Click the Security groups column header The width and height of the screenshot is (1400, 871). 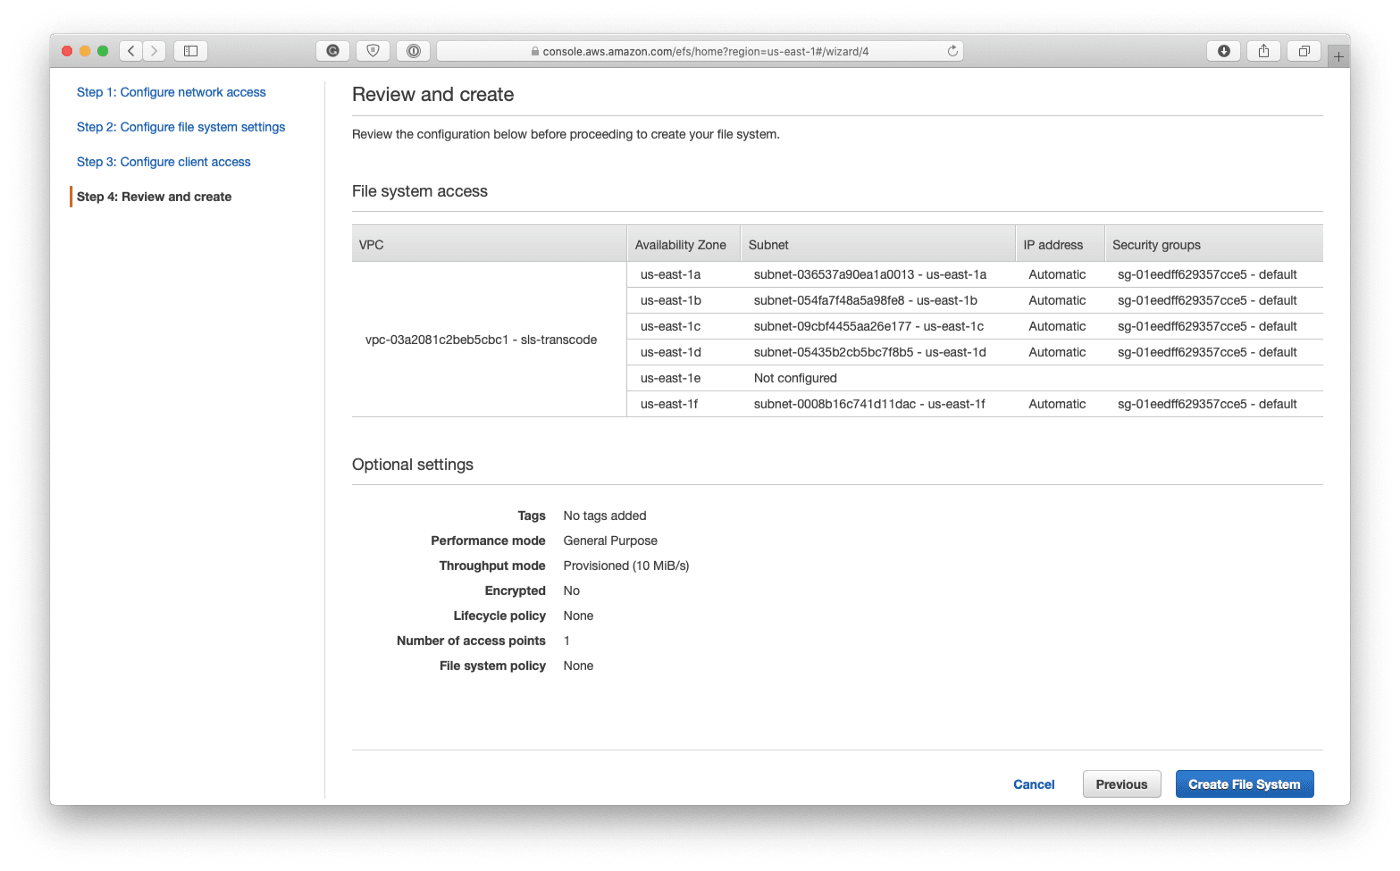1214,244
